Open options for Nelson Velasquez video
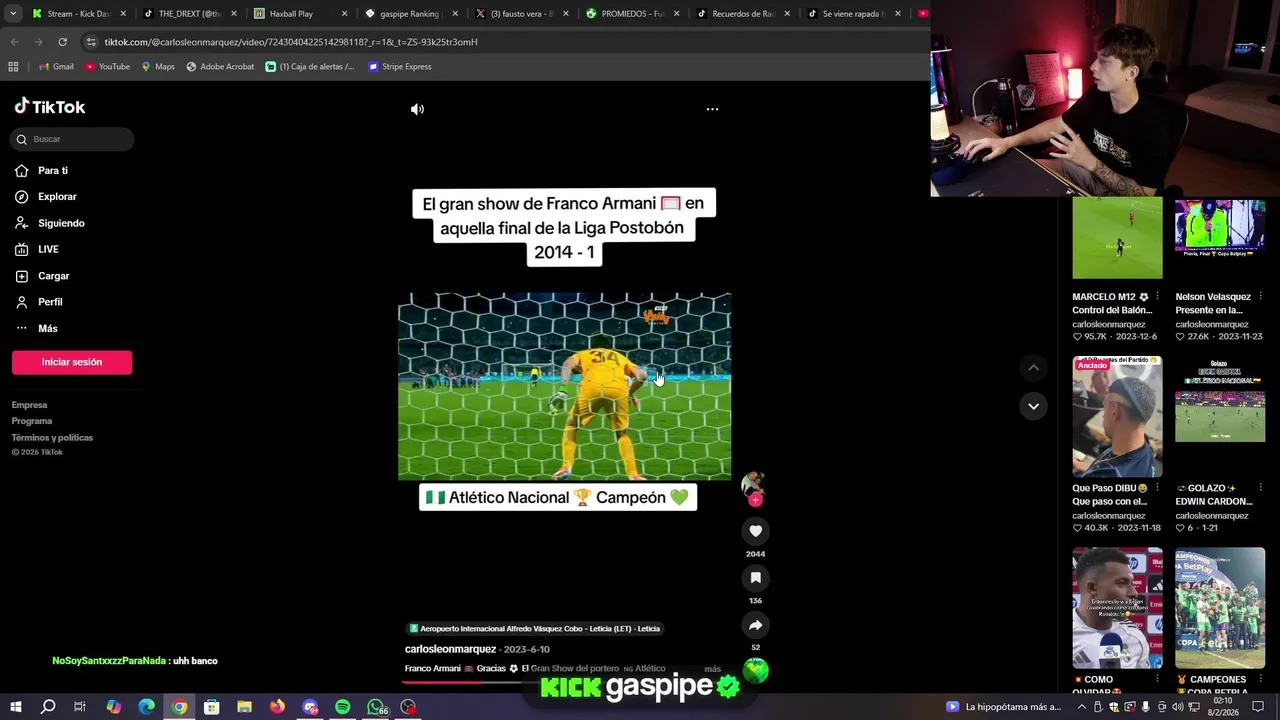This screenshot has height=720, width=1280. click(1260, 297)
